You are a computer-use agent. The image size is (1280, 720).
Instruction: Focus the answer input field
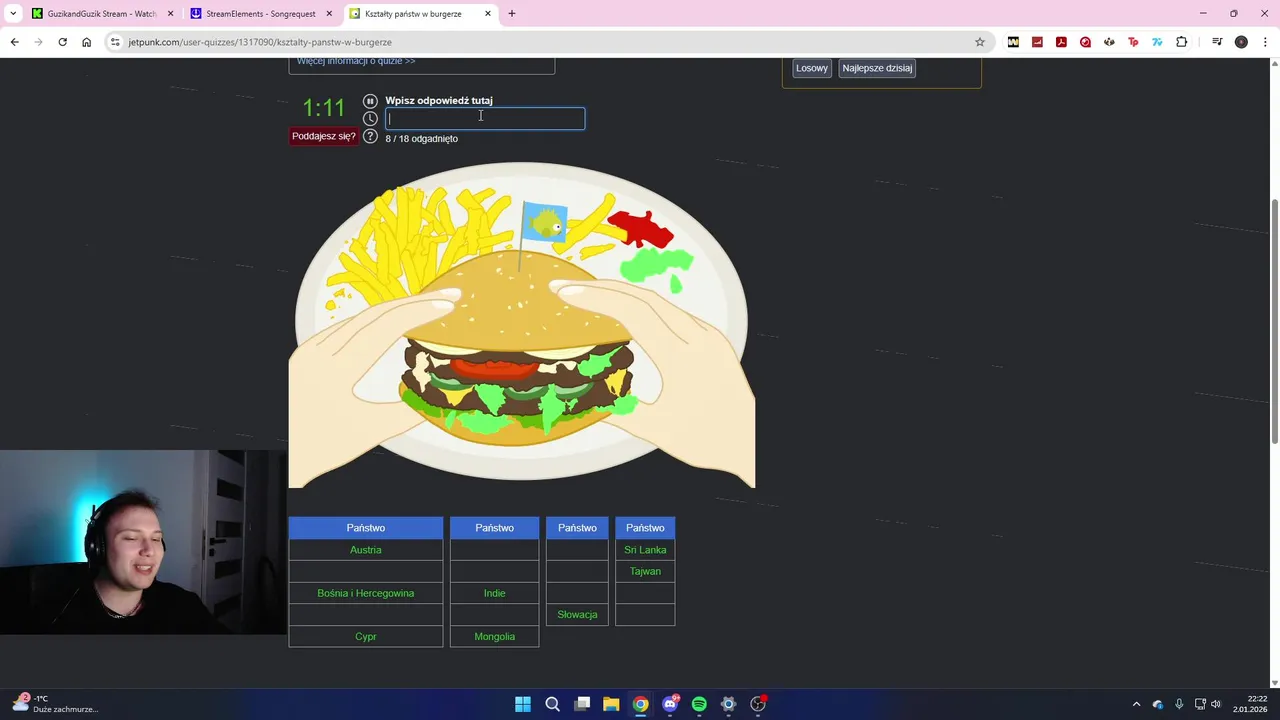(485, 118)
